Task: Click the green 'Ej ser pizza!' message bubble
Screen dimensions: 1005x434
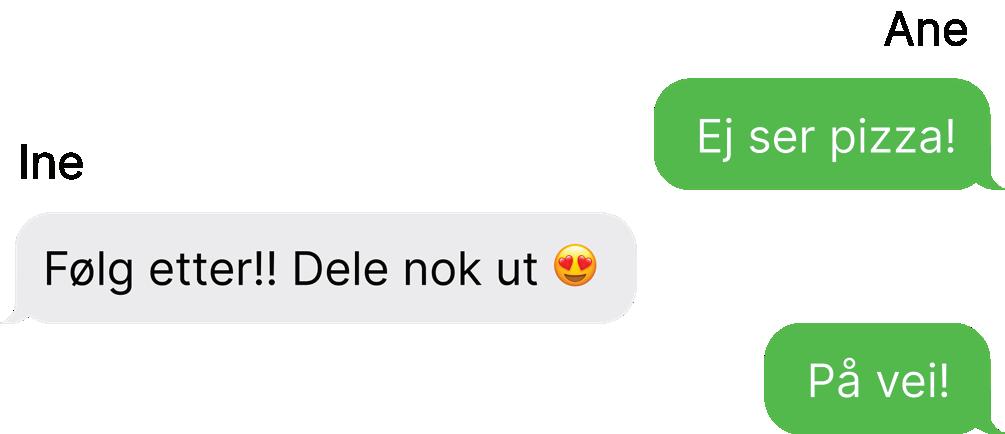Action: [826, 134]
